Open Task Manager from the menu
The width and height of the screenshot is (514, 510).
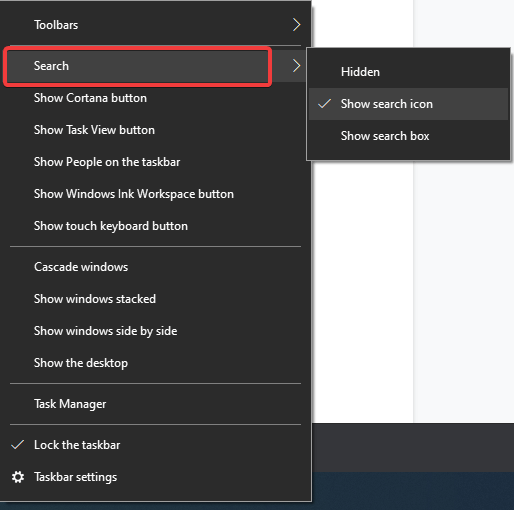[156, 404]
